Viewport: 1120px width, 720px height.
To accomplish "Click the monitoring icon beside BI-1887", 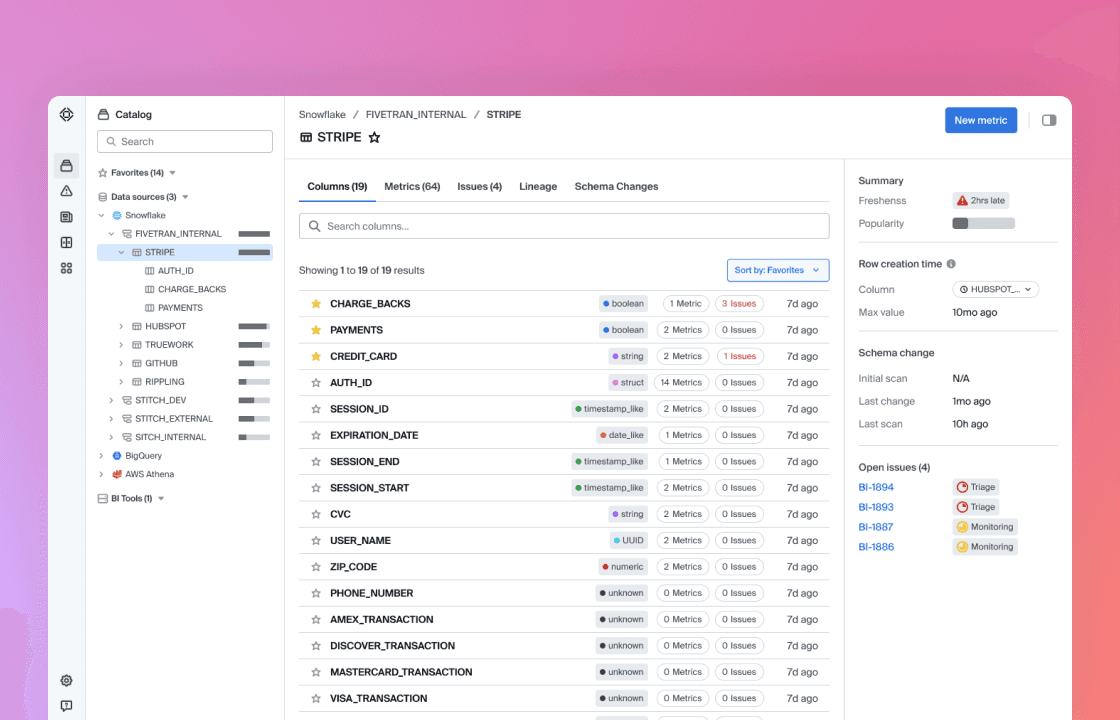I will tap(962, 527).
